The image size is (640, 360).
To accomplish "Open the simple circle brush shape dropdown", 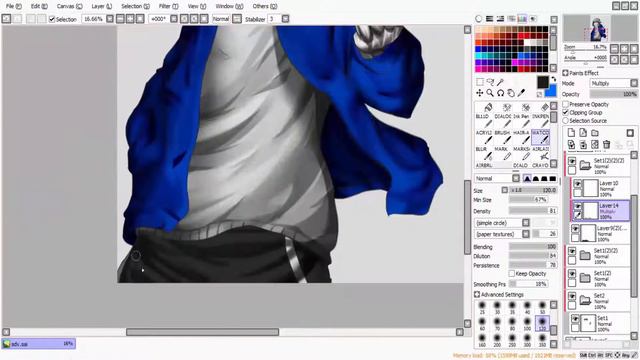I will pyautogui.click(x=502, y=223).
